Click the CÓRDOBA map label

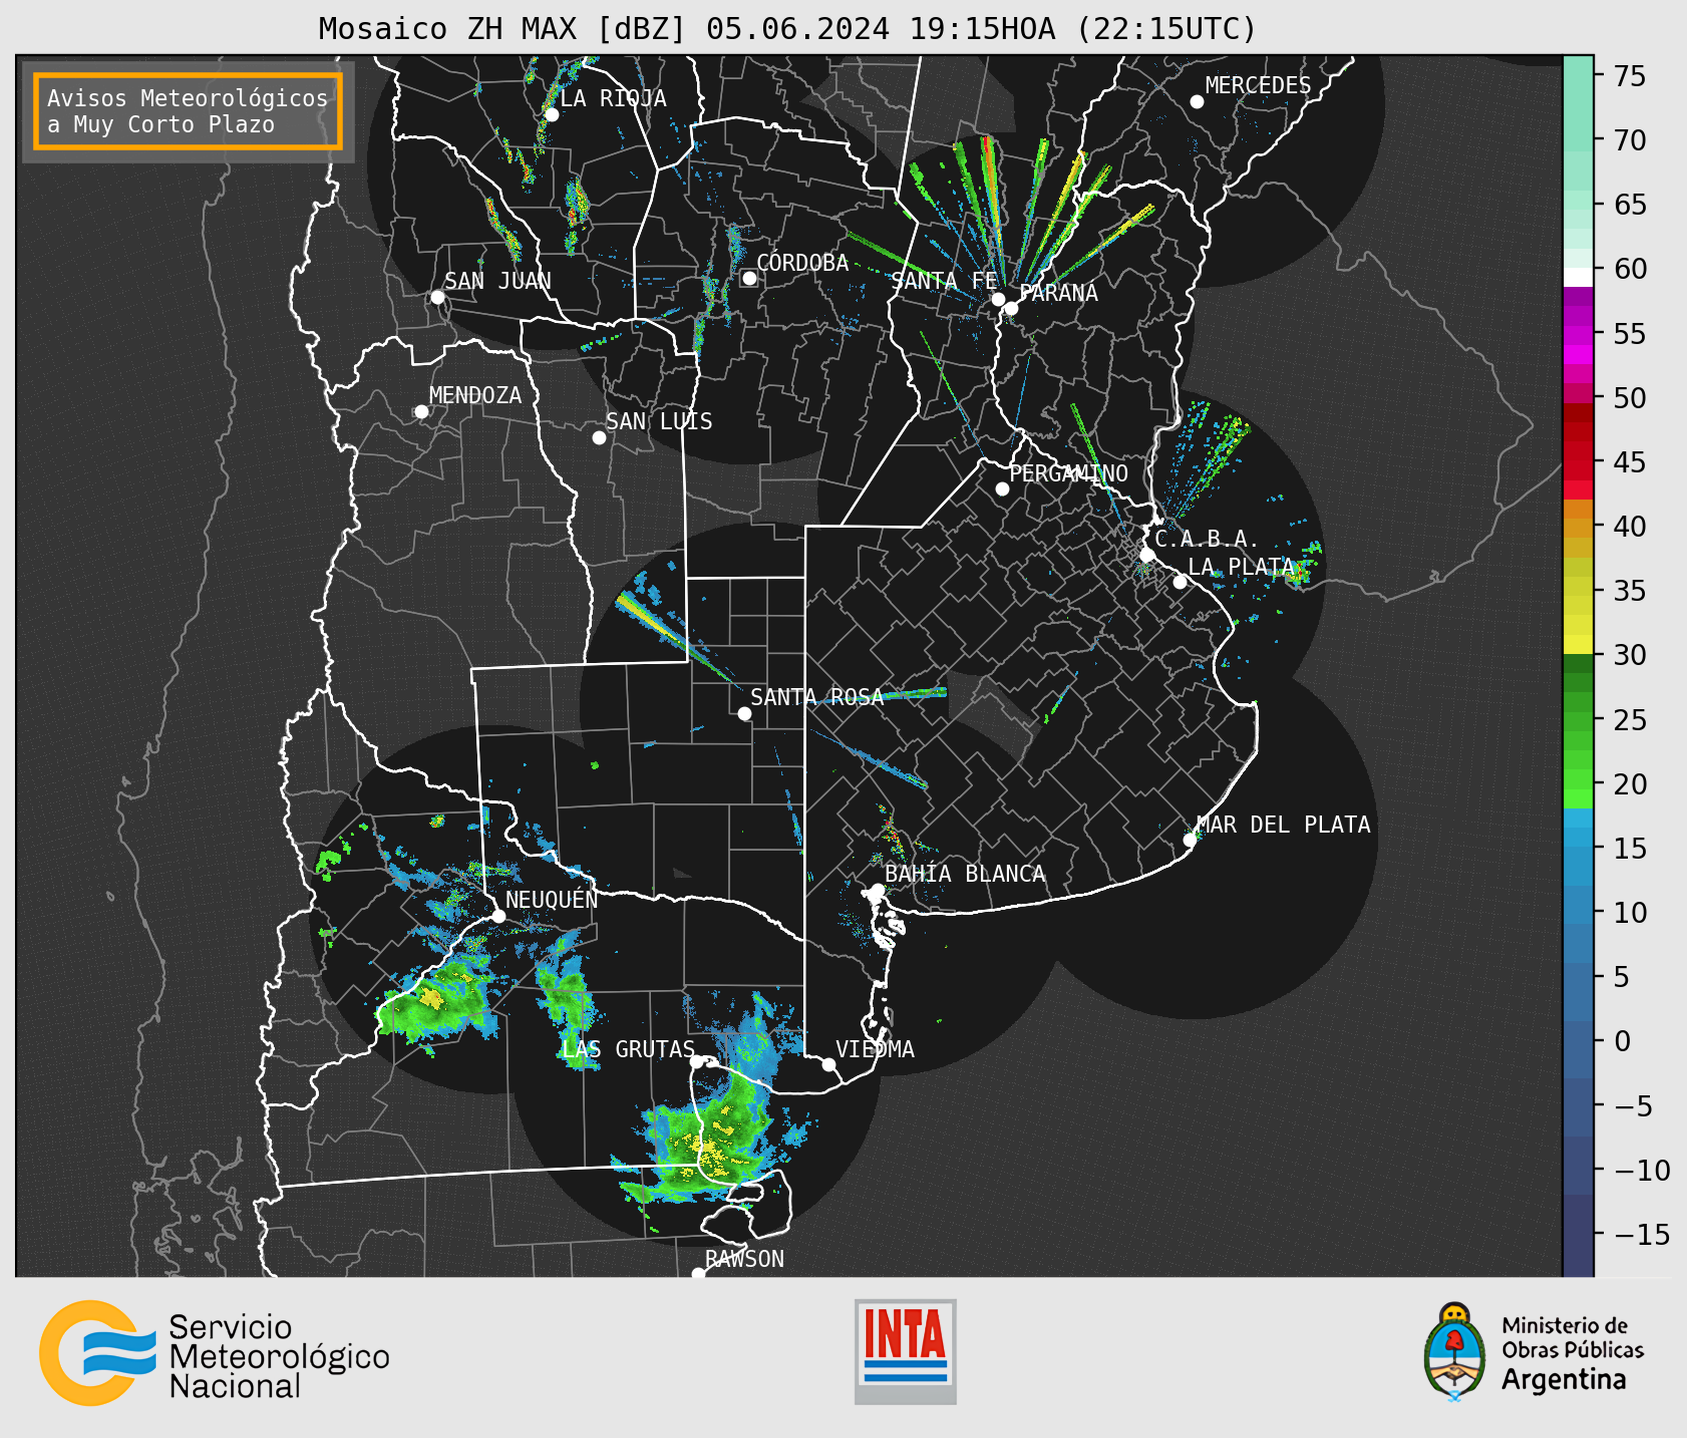pyautogui.click(x=802, y=263)
